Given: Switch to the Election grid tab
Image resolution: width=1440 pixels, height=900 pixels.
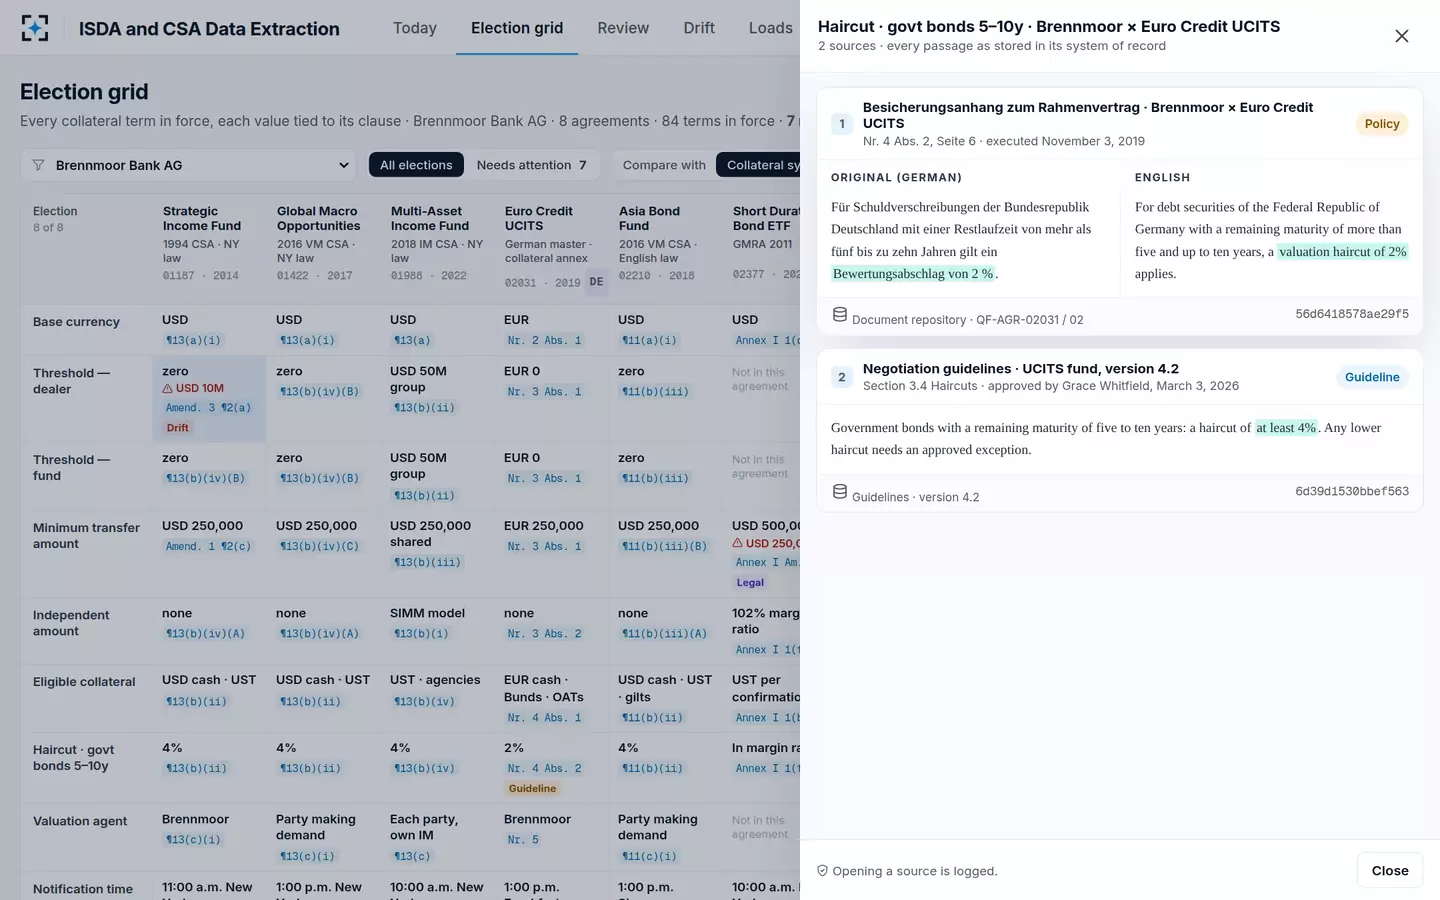Looking at the screenshot, I should click(517, 28).
